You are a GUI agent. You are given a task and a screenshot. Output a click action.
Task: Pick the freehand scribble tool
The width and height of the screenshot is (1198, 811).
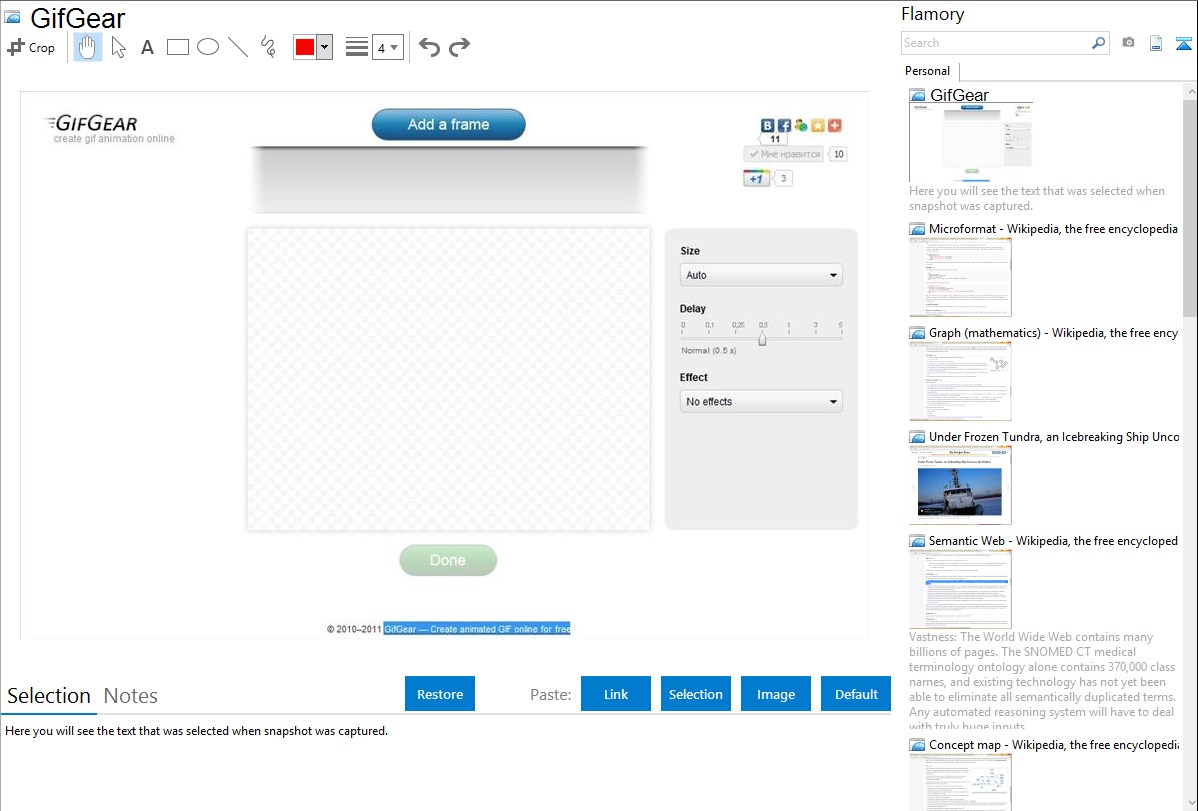[x=268, y=47]
